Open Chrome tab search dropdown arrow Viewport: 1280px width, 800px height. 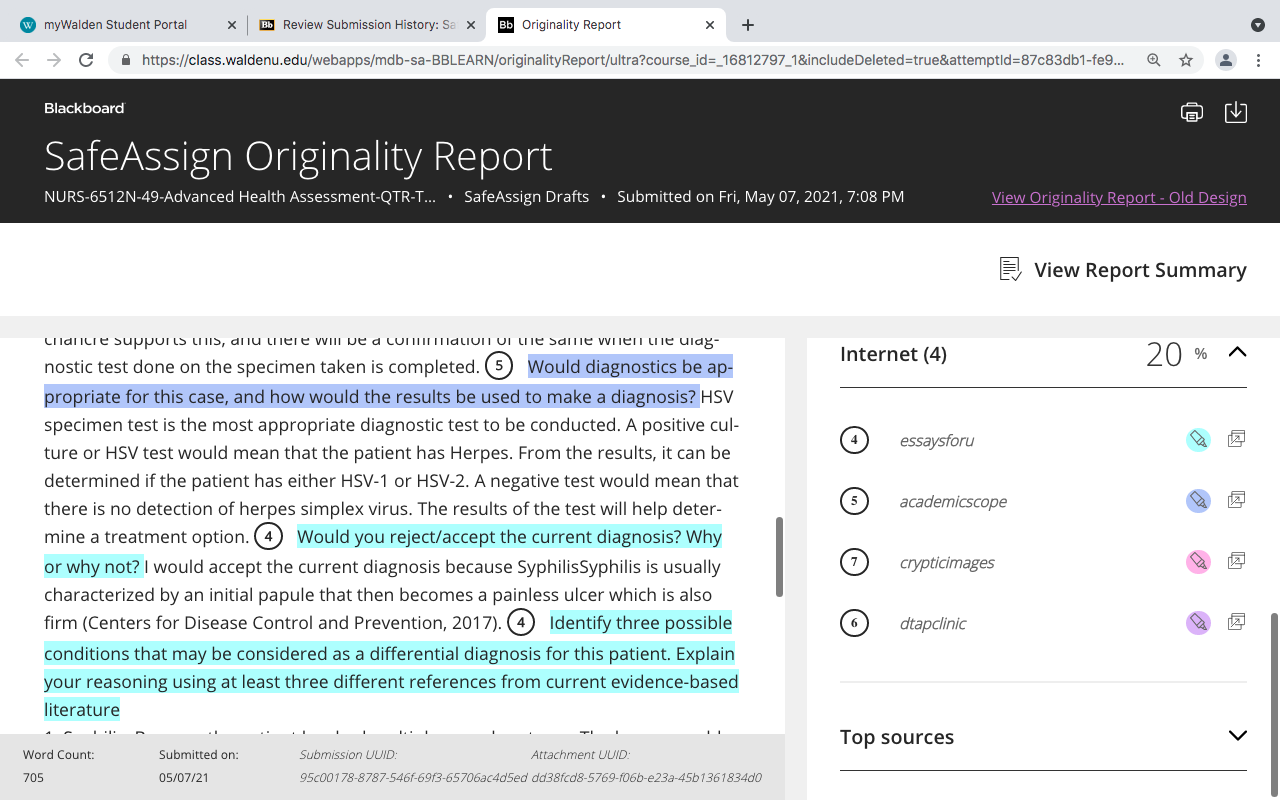tap(1258, 25)
